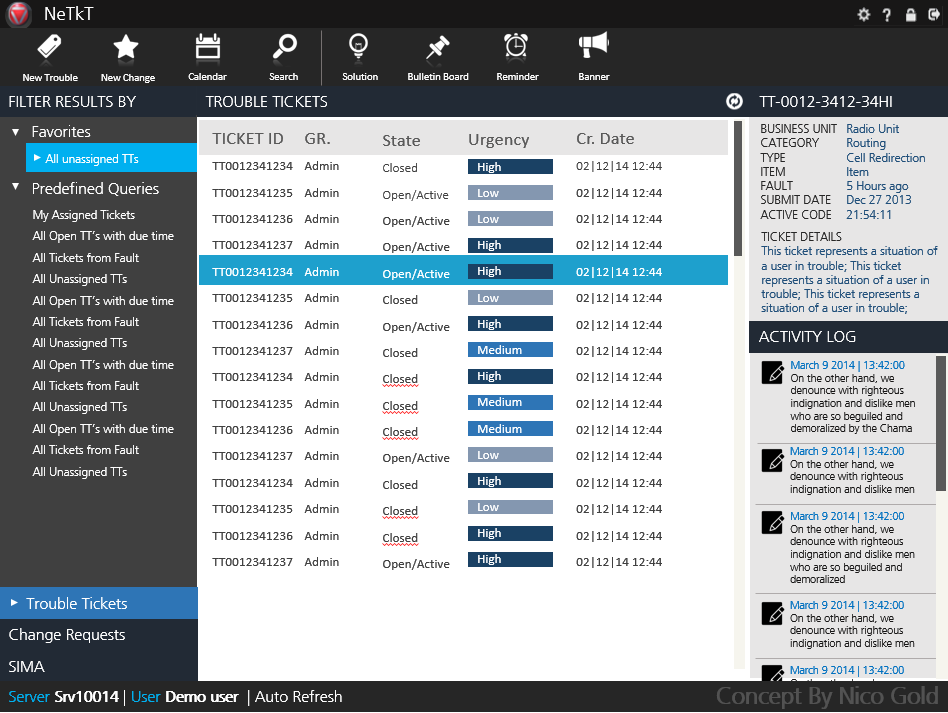Click the NeTkT red shield logo

click(19, 15)
